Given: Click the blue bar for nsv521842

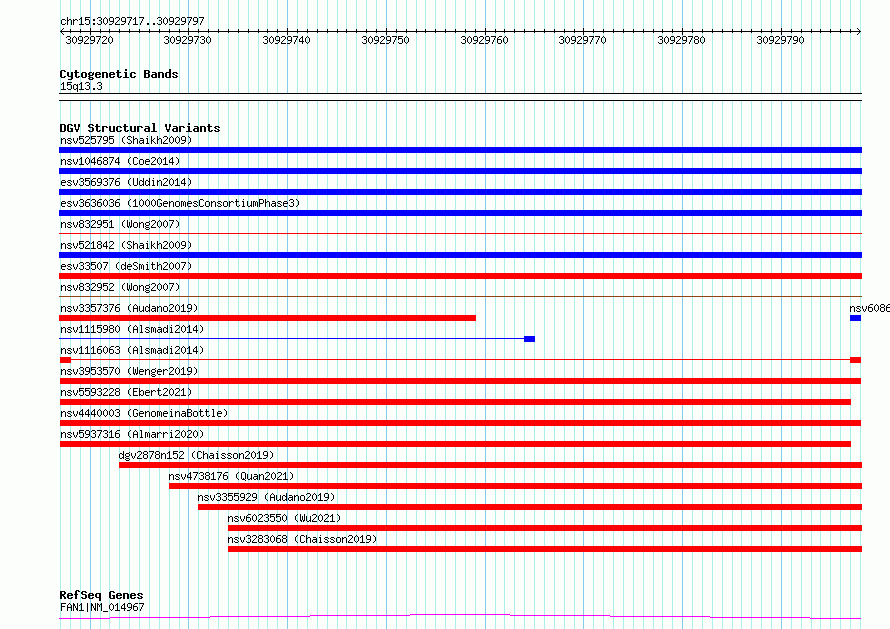Looking at the screenshot, I should click(460, 255).
